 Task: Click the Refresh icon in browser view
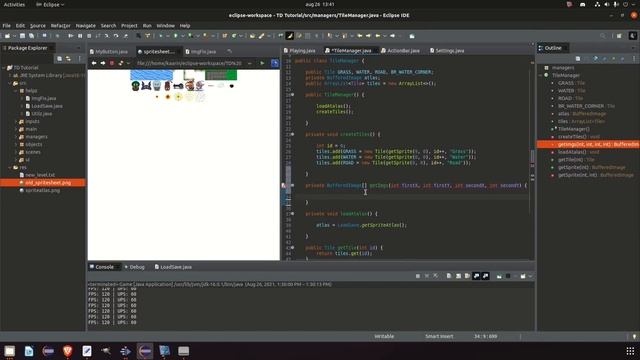pos(121,63)
